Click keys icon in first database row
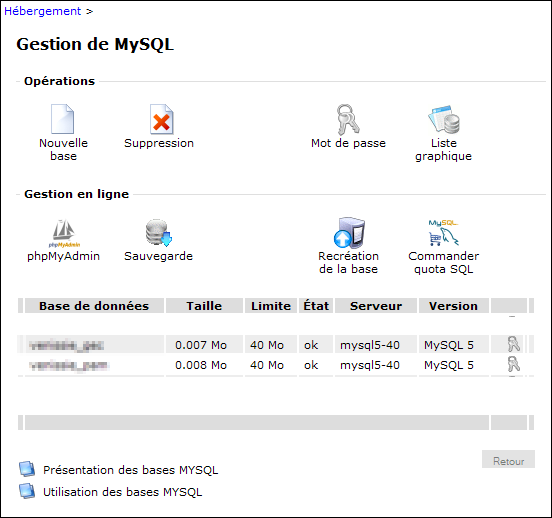Viewport: 552px width, 518px height. click(513, 344)
